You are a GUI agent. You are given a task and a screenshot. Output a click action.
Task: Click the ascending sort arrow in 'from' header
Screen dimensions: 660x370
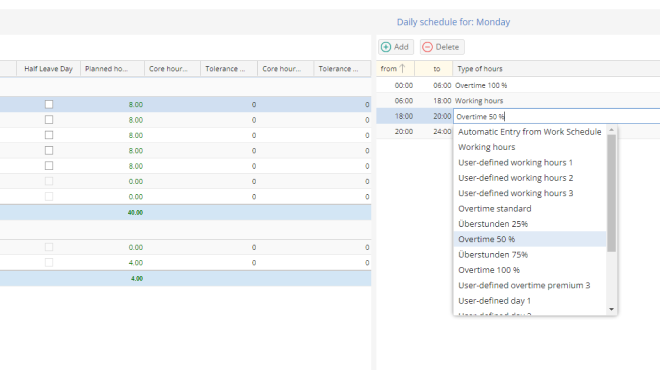pos(402,68)
